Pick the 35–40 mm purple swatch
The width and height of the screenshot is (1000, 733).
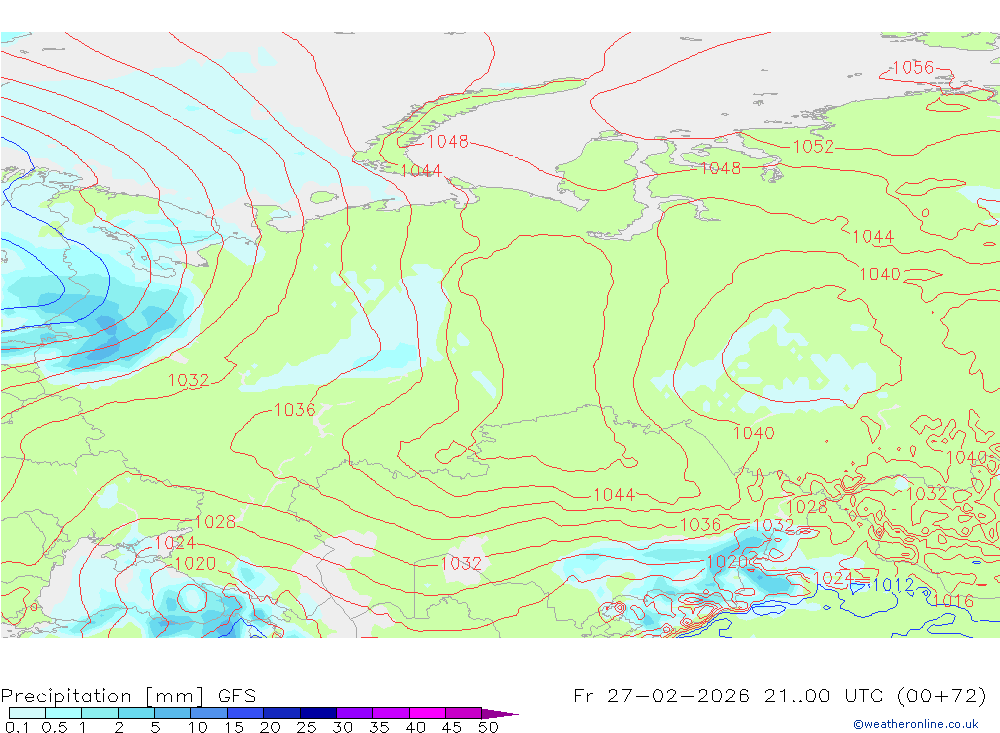(x=390, y=713)
